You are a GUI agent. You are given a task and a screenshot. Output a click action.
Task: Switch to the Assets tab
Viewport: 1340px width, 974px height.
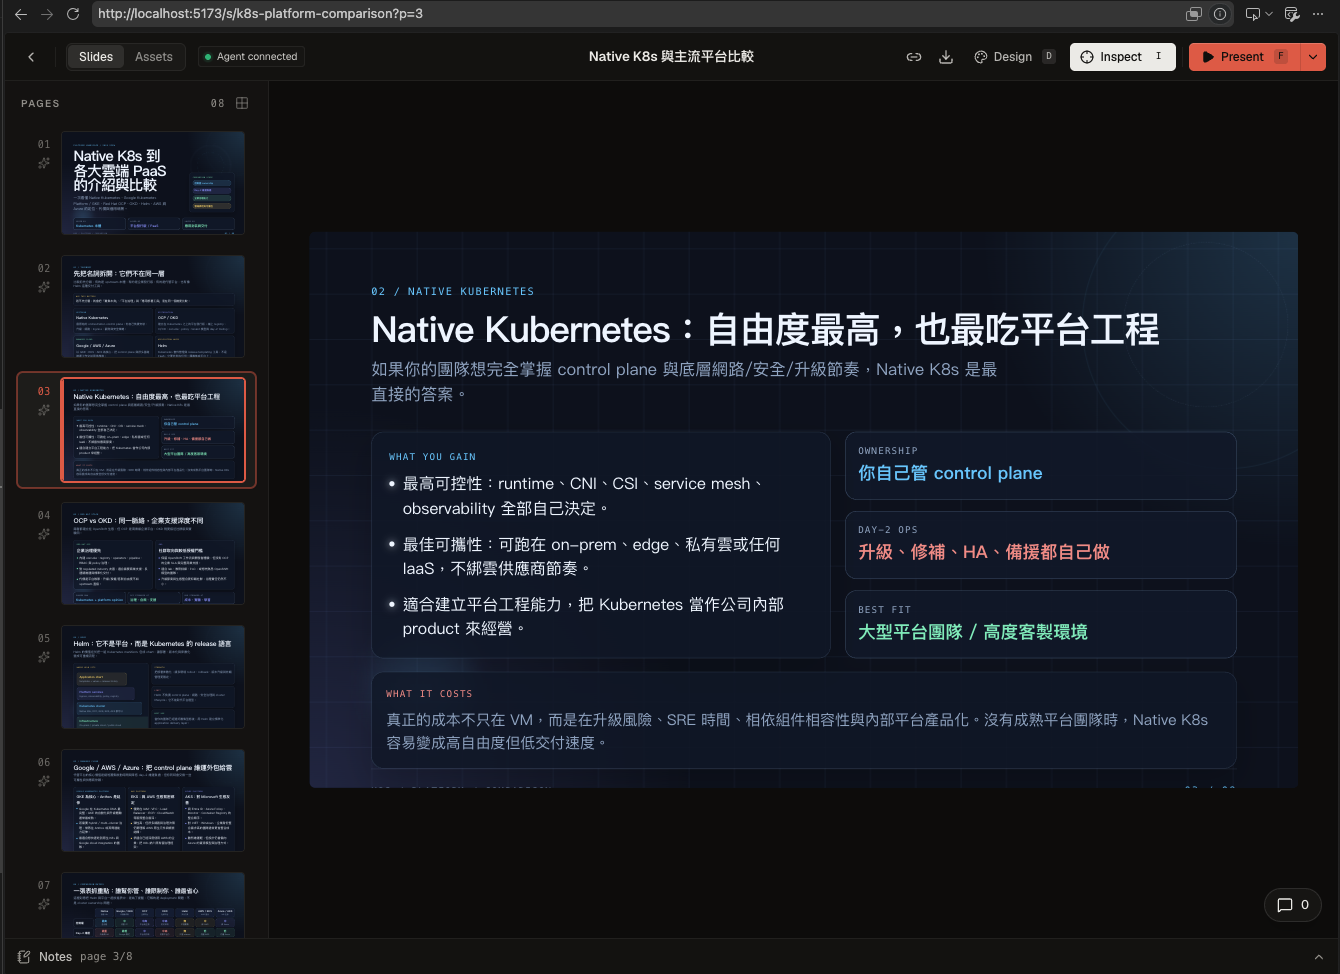coord(154,57)
